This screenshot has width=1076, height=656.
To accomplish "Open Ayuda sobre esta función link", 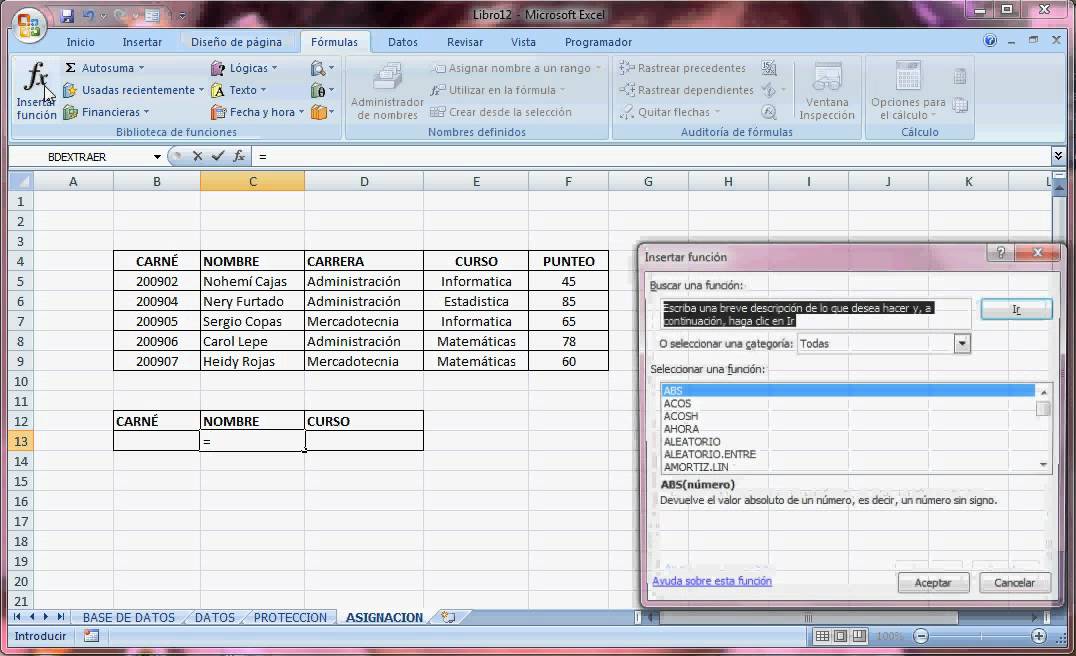I will click(712, 581).
